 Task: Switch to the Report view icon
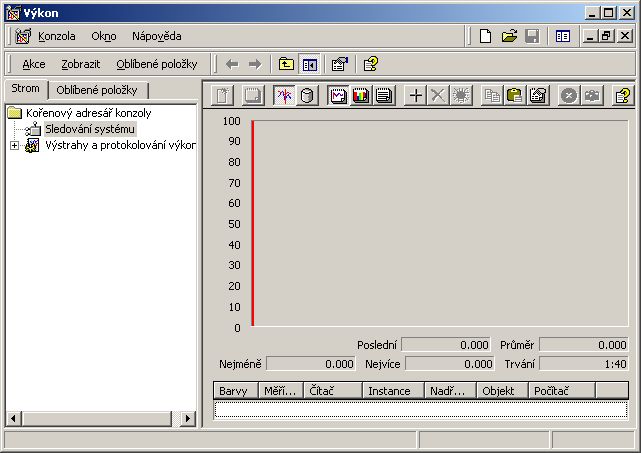(x=384, y=96)
